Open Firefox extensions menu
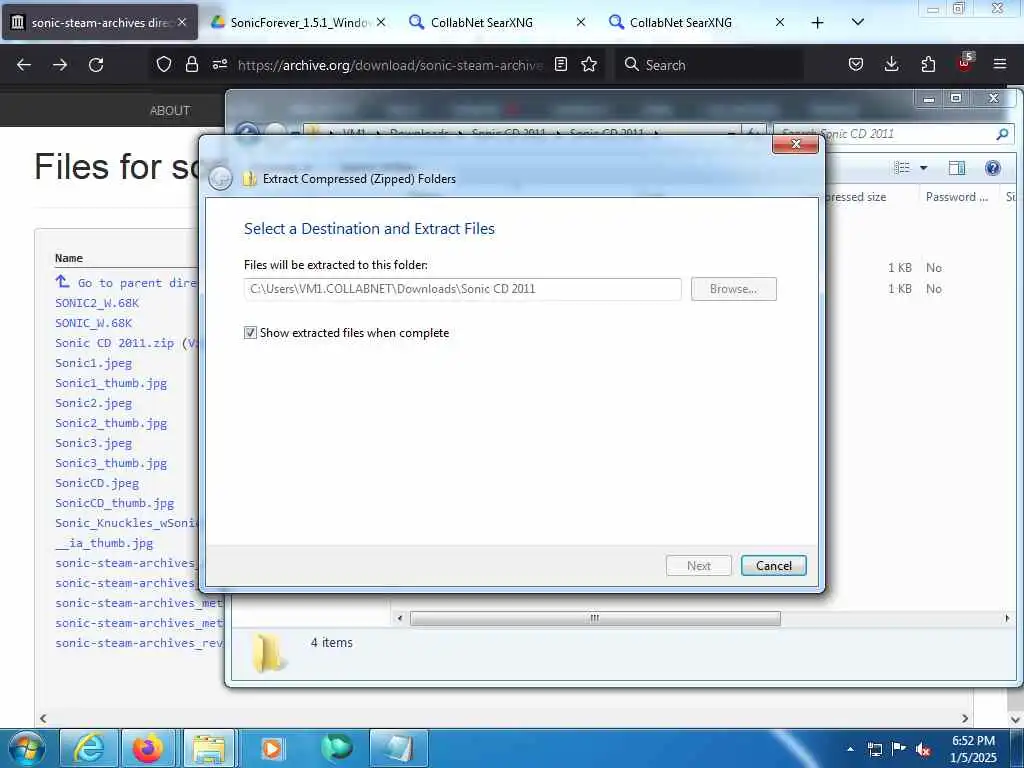 point(928,64)
